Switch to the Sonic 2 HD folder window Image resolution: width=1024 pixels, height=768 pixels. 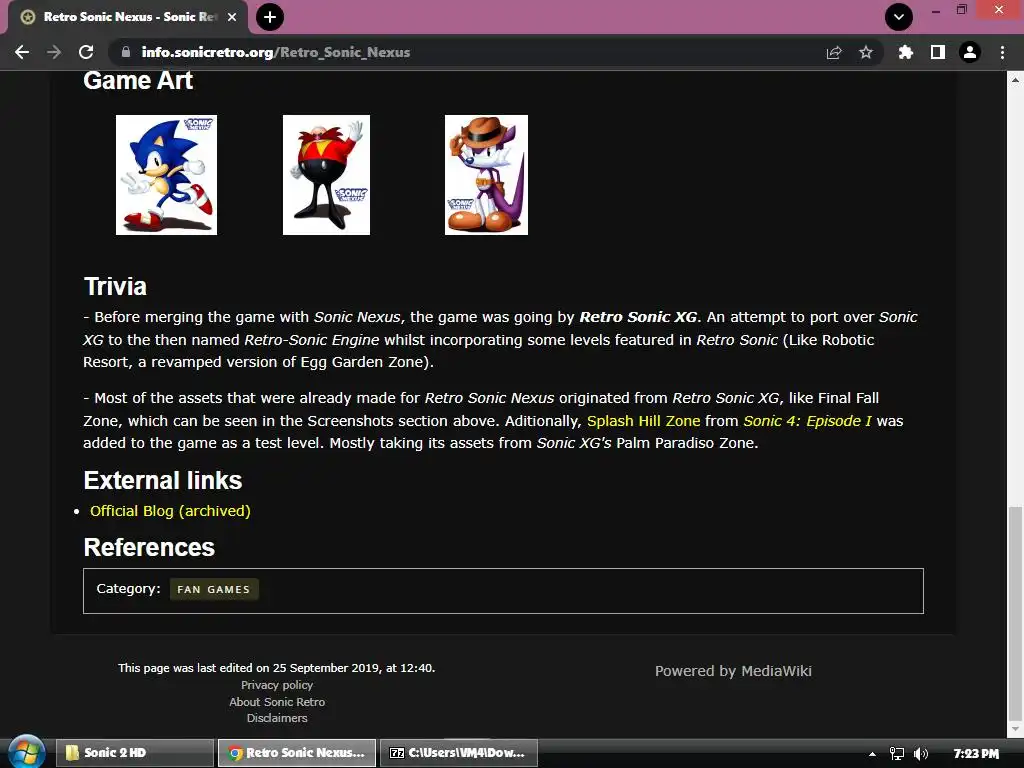(135, 753)
